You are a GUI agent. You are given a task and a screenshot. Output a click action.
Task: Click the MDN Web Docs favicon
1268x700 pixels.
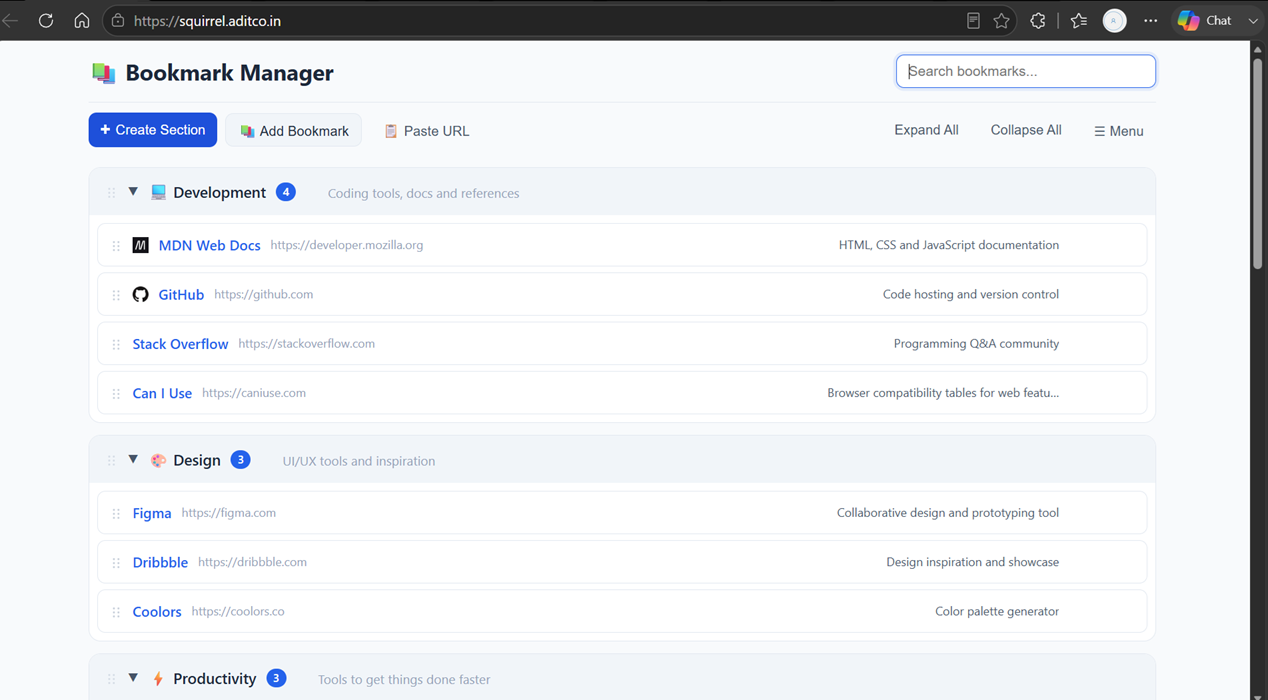141,245
